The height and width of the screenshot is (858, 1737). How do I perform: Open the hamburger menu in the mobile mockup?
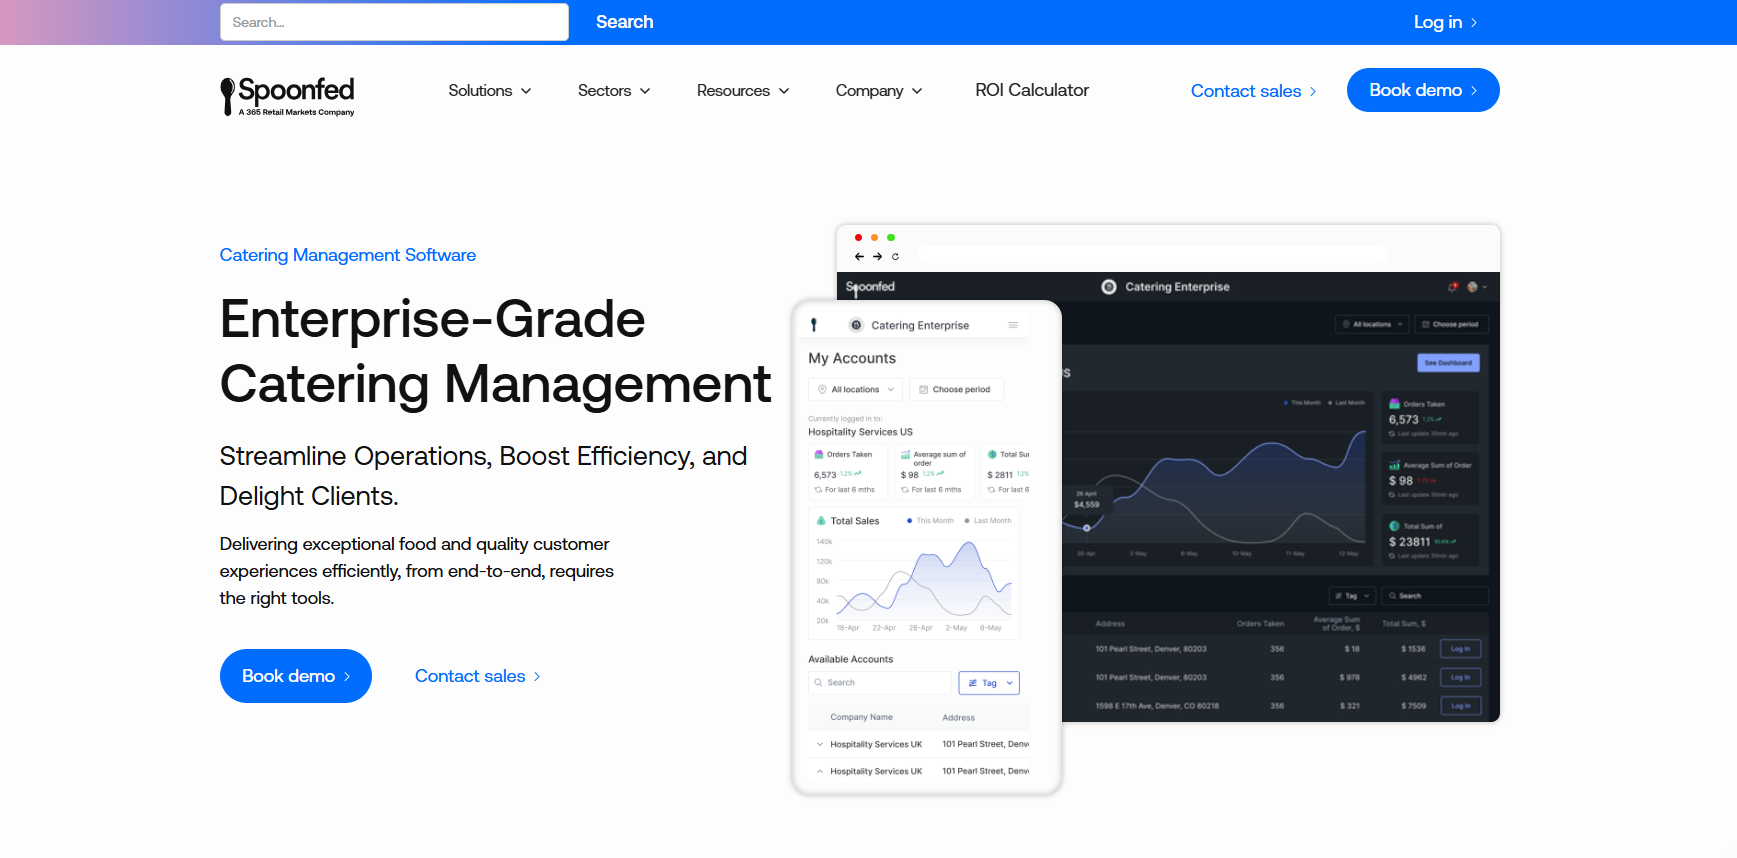click(x=1013, y=325)
